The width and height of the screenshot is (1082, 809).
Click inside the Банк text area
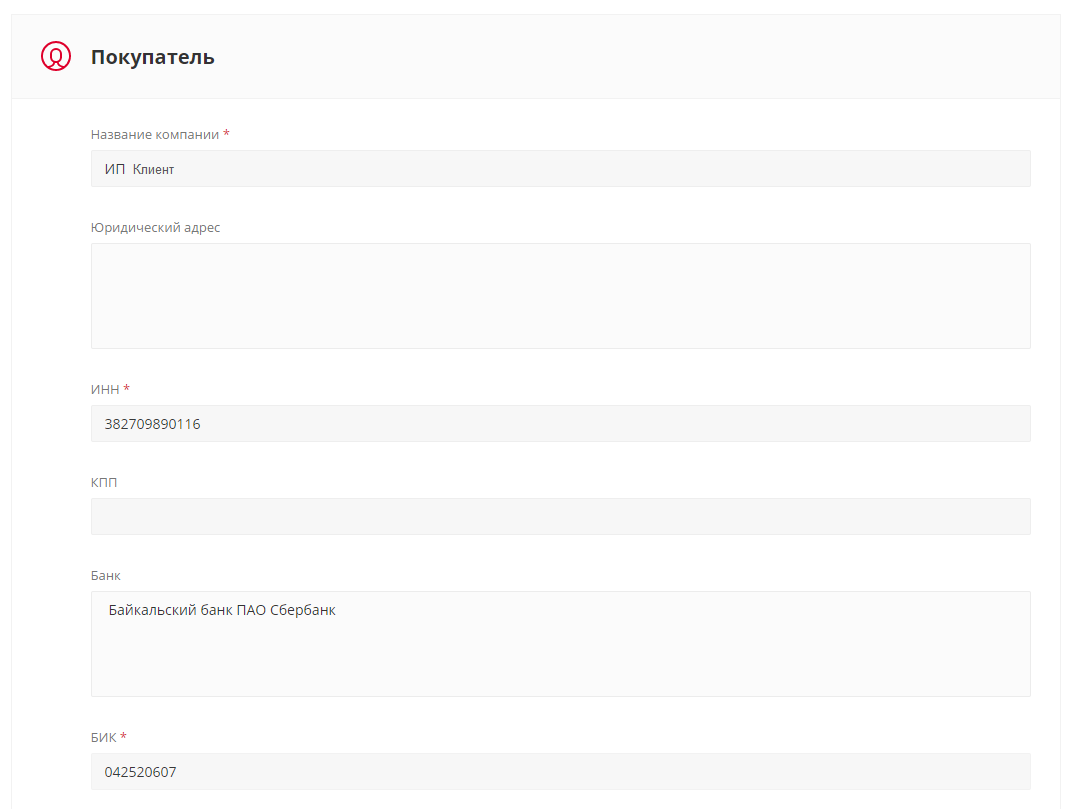point(560,655)
